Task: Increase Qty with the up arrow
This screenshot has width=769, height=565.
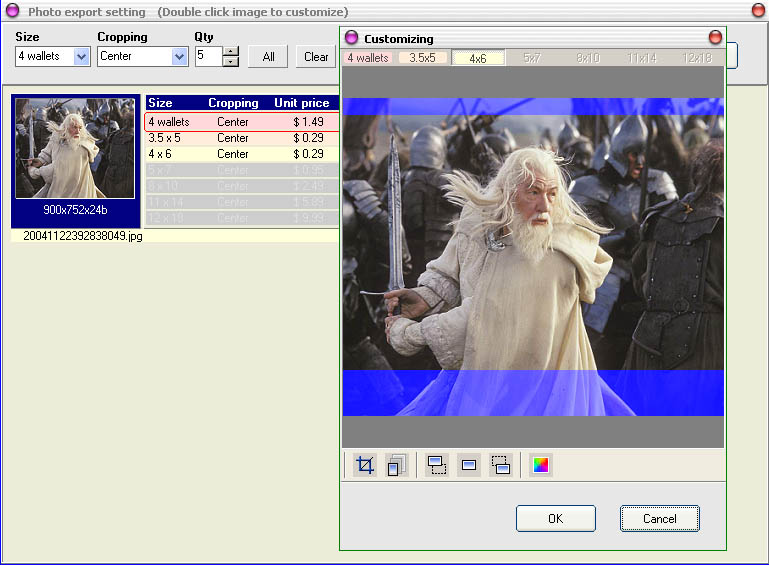Action: [x=231, y=51]
